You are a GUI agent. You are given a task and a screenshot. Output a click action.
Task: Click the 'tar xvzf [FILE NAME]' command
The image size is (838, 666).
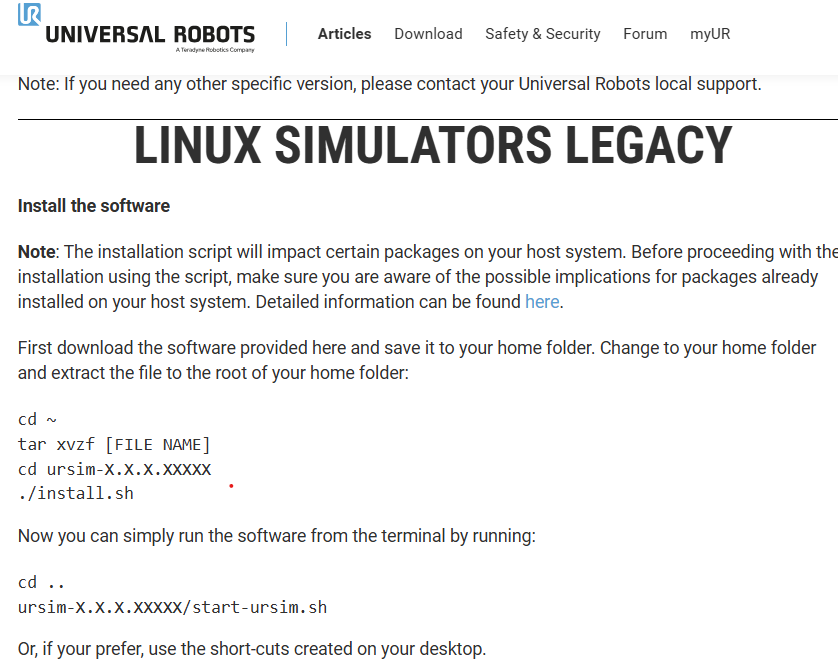pyautogui.click(x=114, y=444)
